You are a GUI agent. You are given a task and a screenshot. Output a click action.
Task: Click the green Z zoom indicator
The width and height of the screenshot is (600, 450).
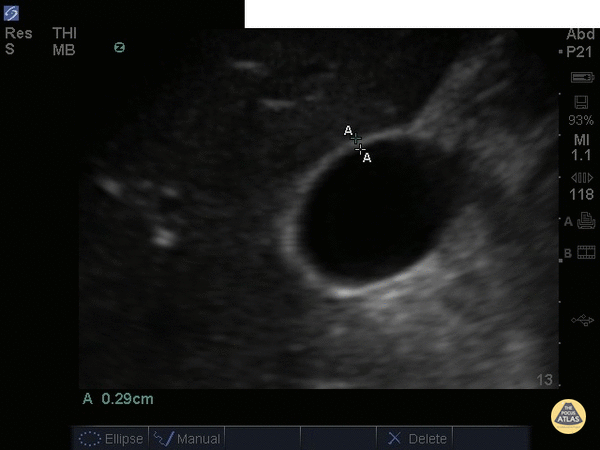point(119,47)
